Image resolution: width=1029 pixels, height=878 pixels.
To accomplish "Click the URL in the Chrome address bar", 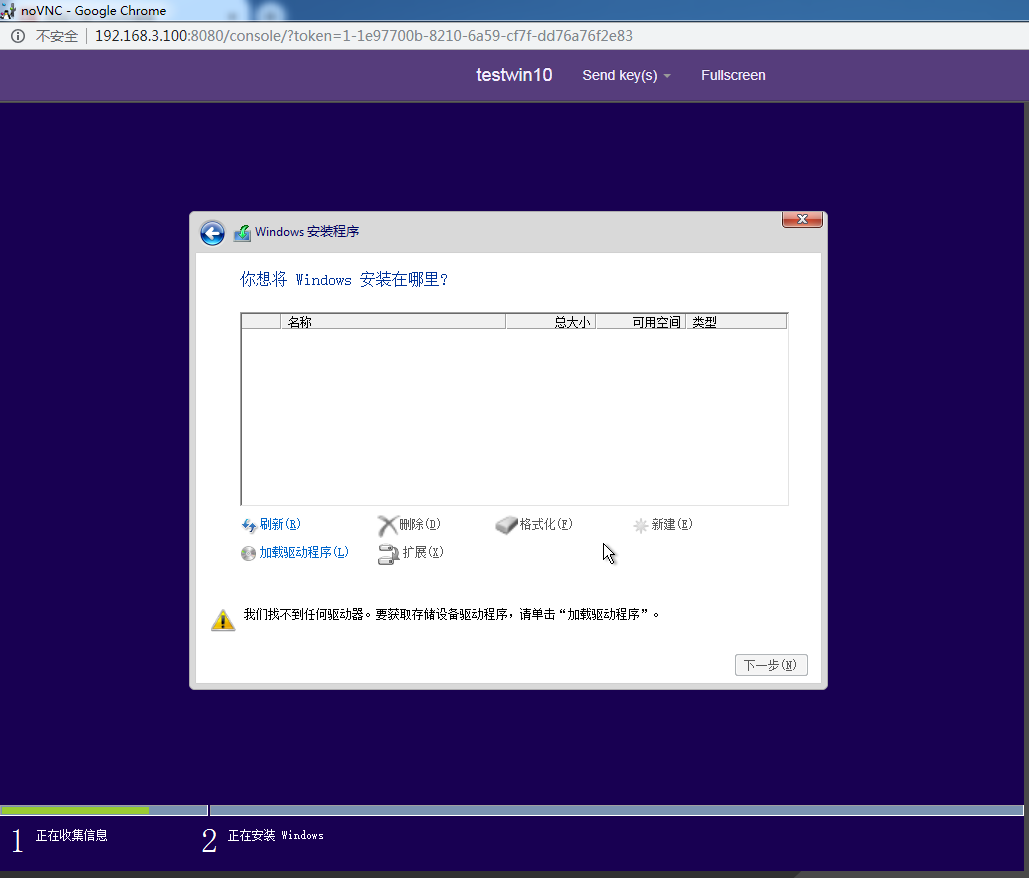I will click(x=364, y=36).
